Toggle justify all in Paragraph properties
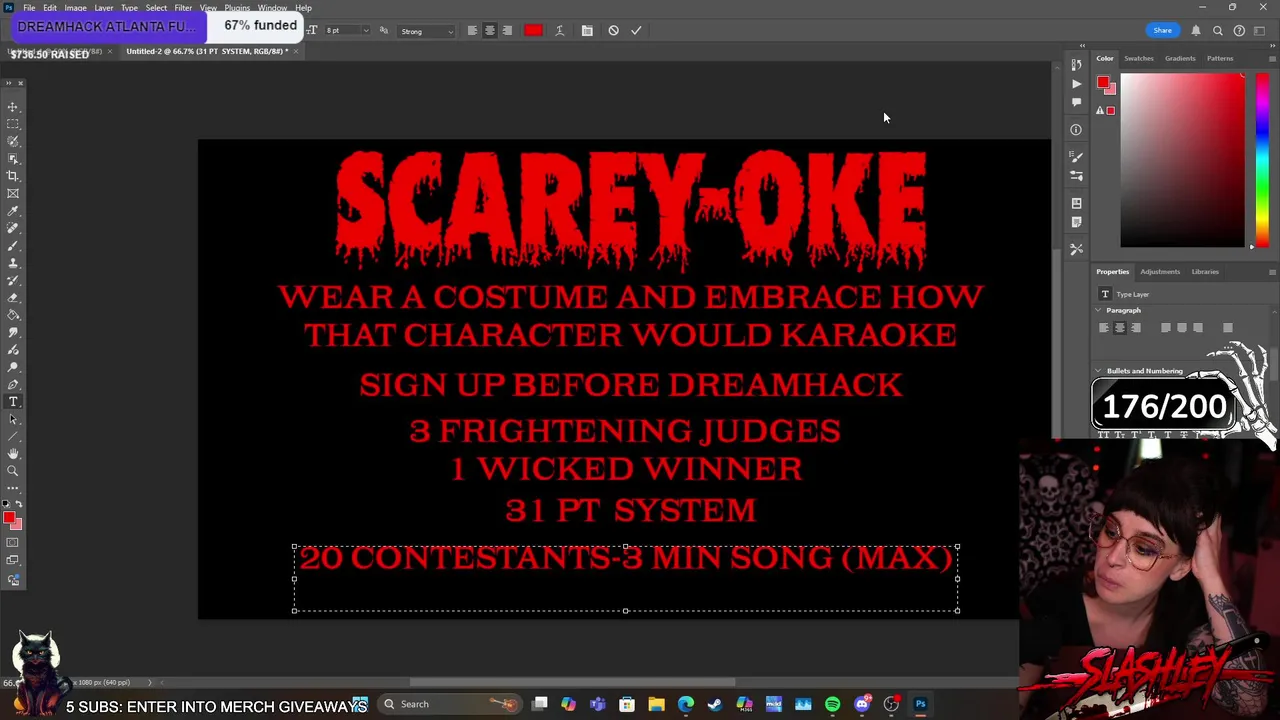Screen dimensions: 1280x720 1228,328
